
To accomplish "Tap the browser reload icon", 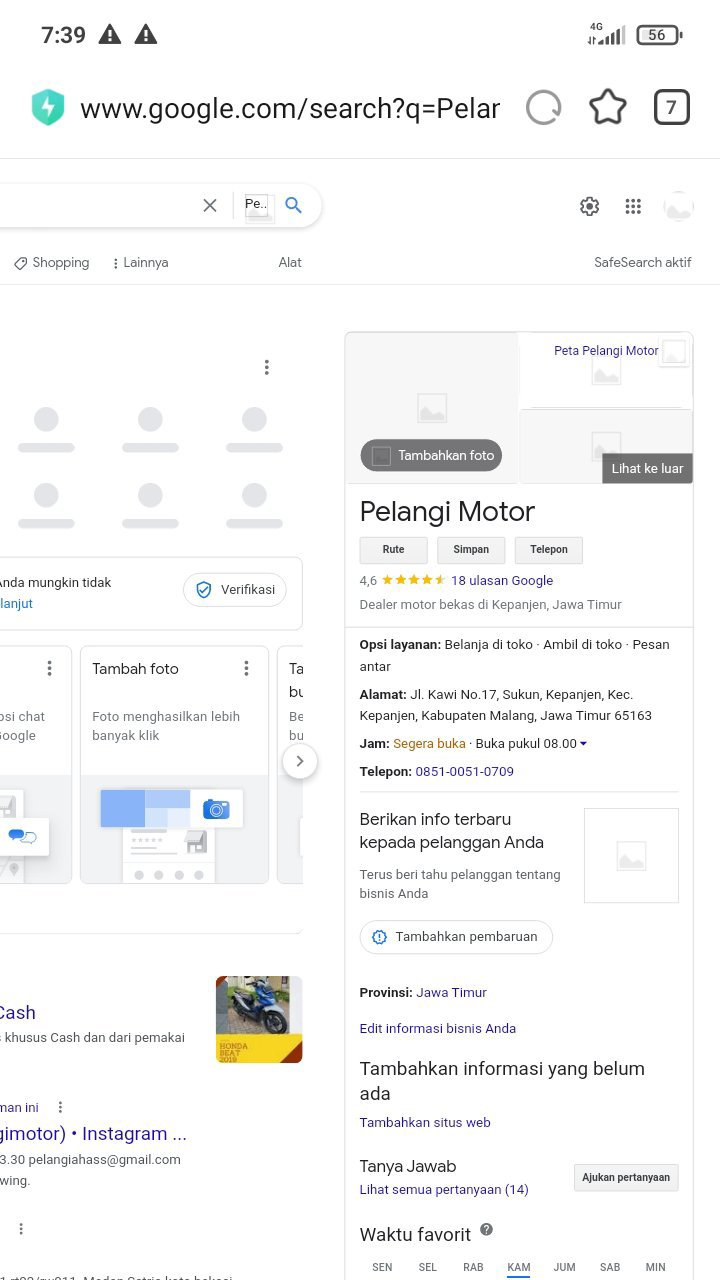I will (x=543, y=108).
